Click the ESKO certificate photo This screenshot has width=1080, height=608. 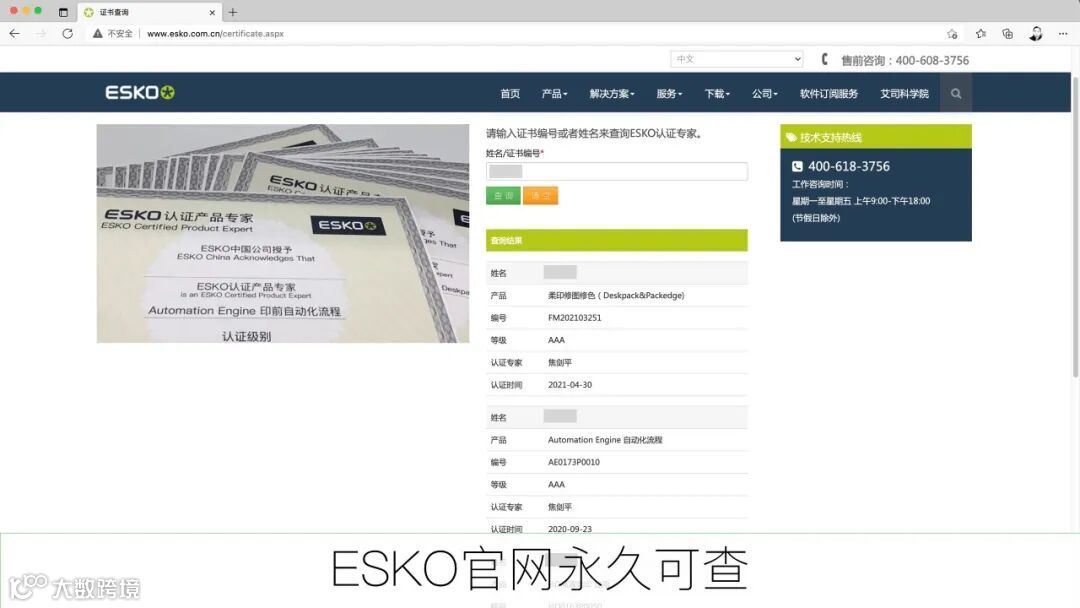282,233
